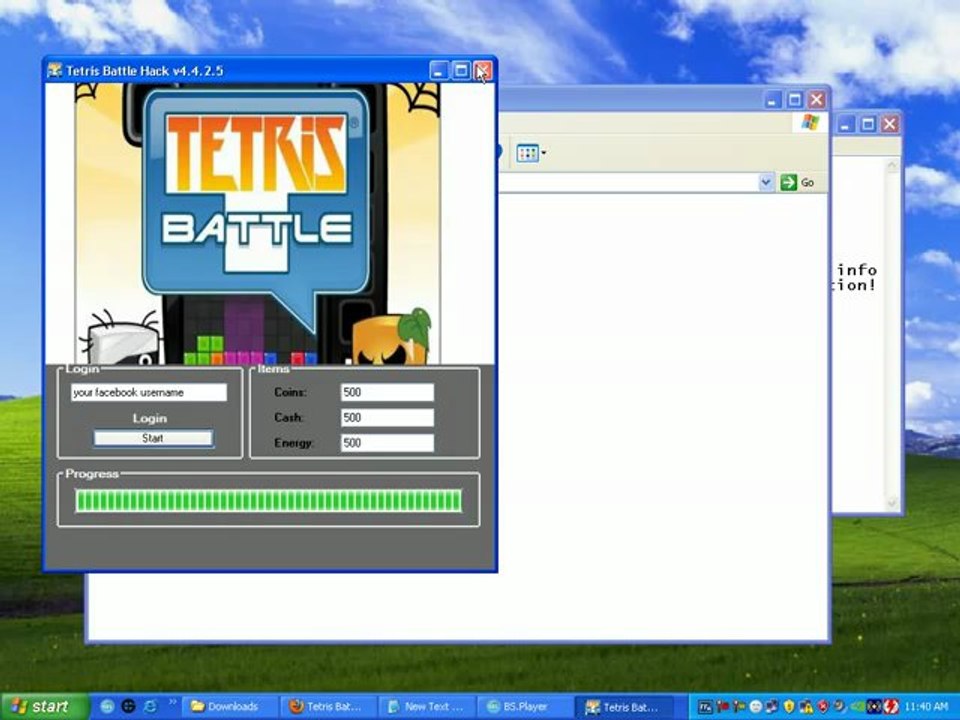The height and width of the screenshot is (720, 960).
Task: Click the Facebook username input field
Action: 149,392
